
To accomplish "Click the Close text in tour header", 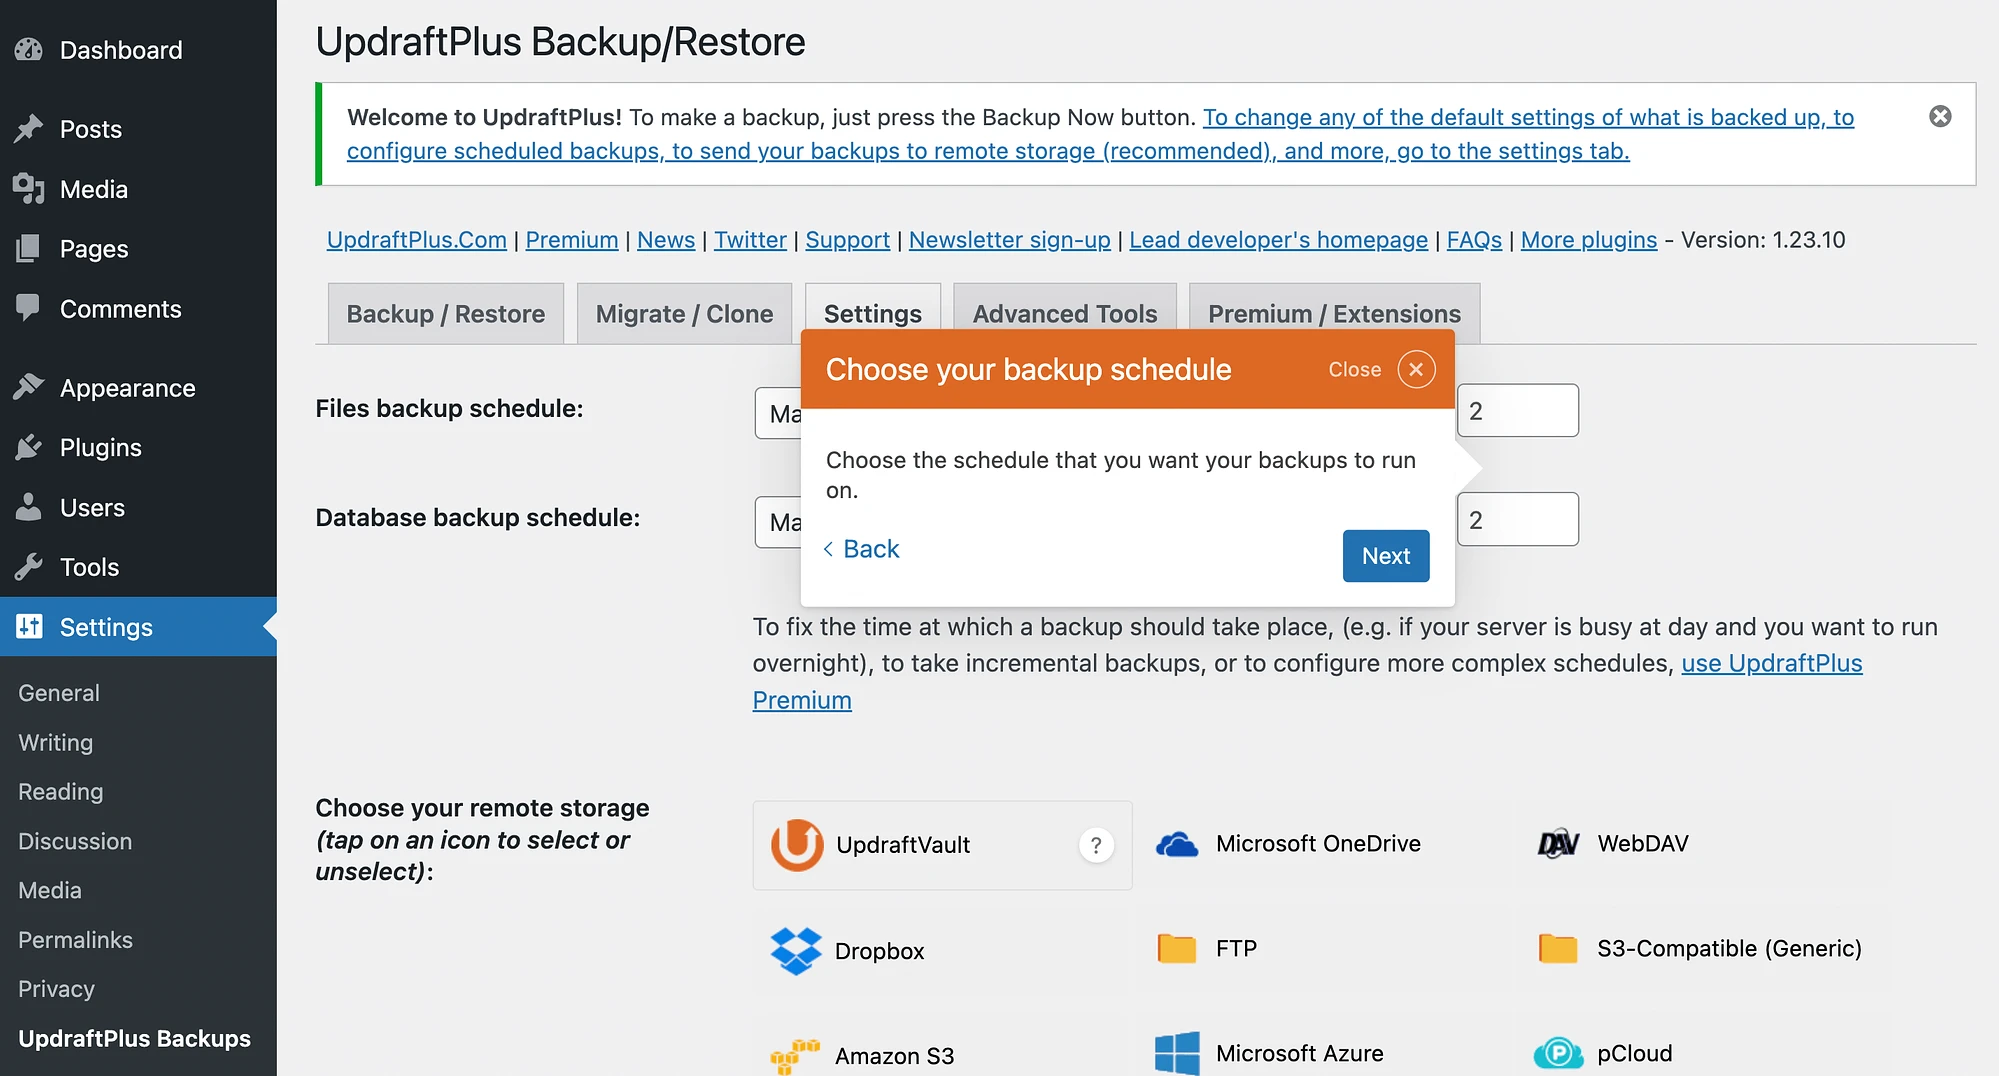I will tap(1354, 369).
